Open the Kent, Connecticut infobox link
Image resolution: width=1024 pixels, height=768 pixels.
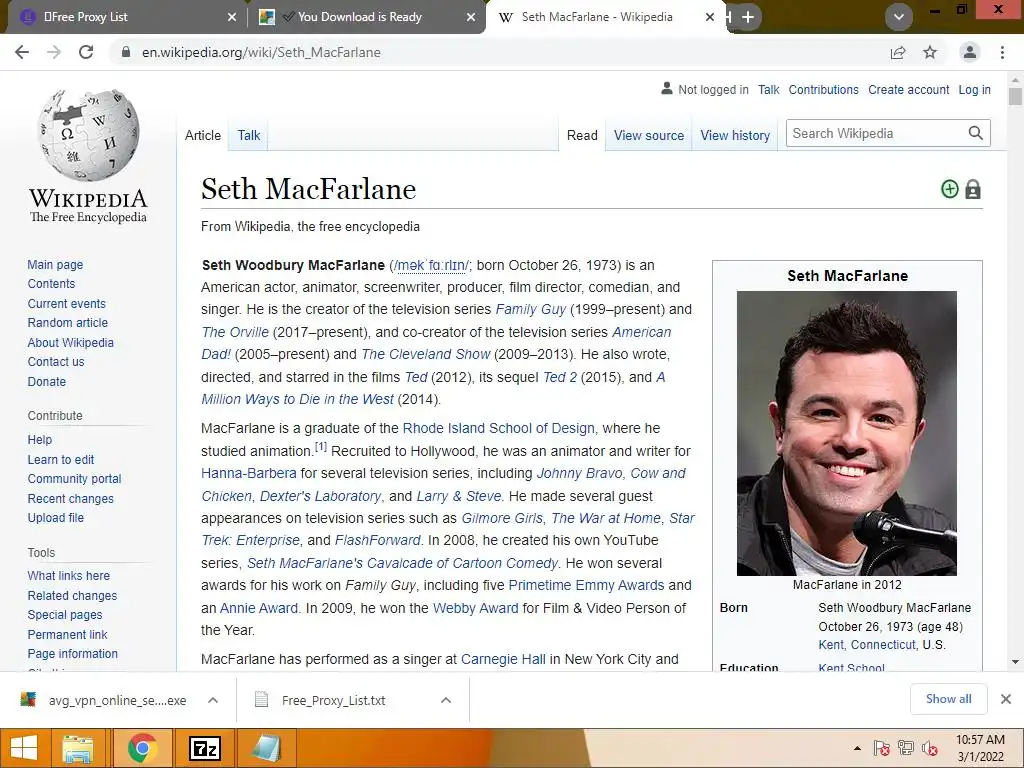(x=868, y=645)
